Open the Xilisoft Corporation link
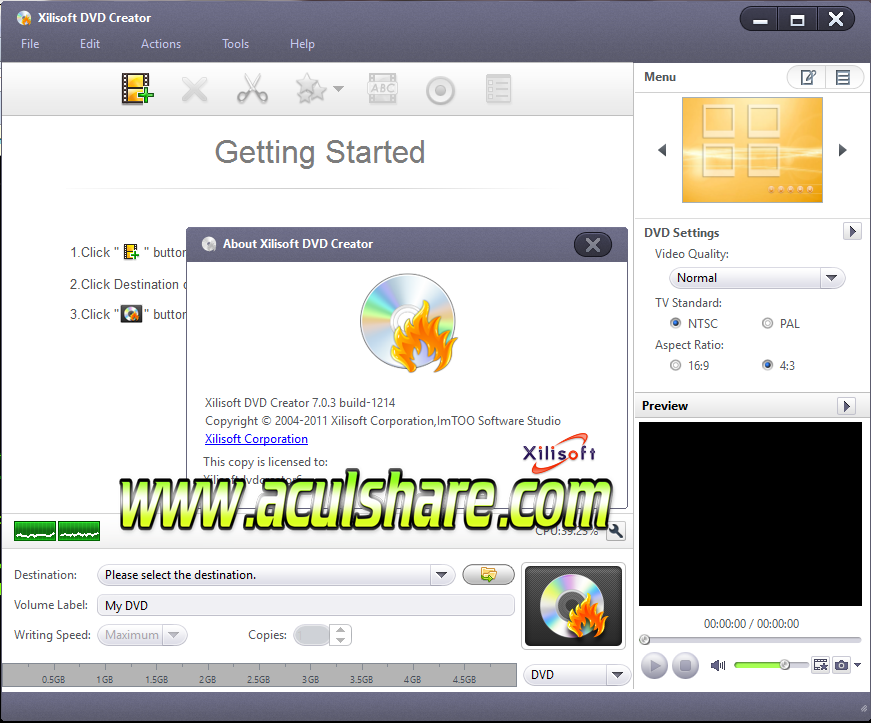 click(256, 439)
